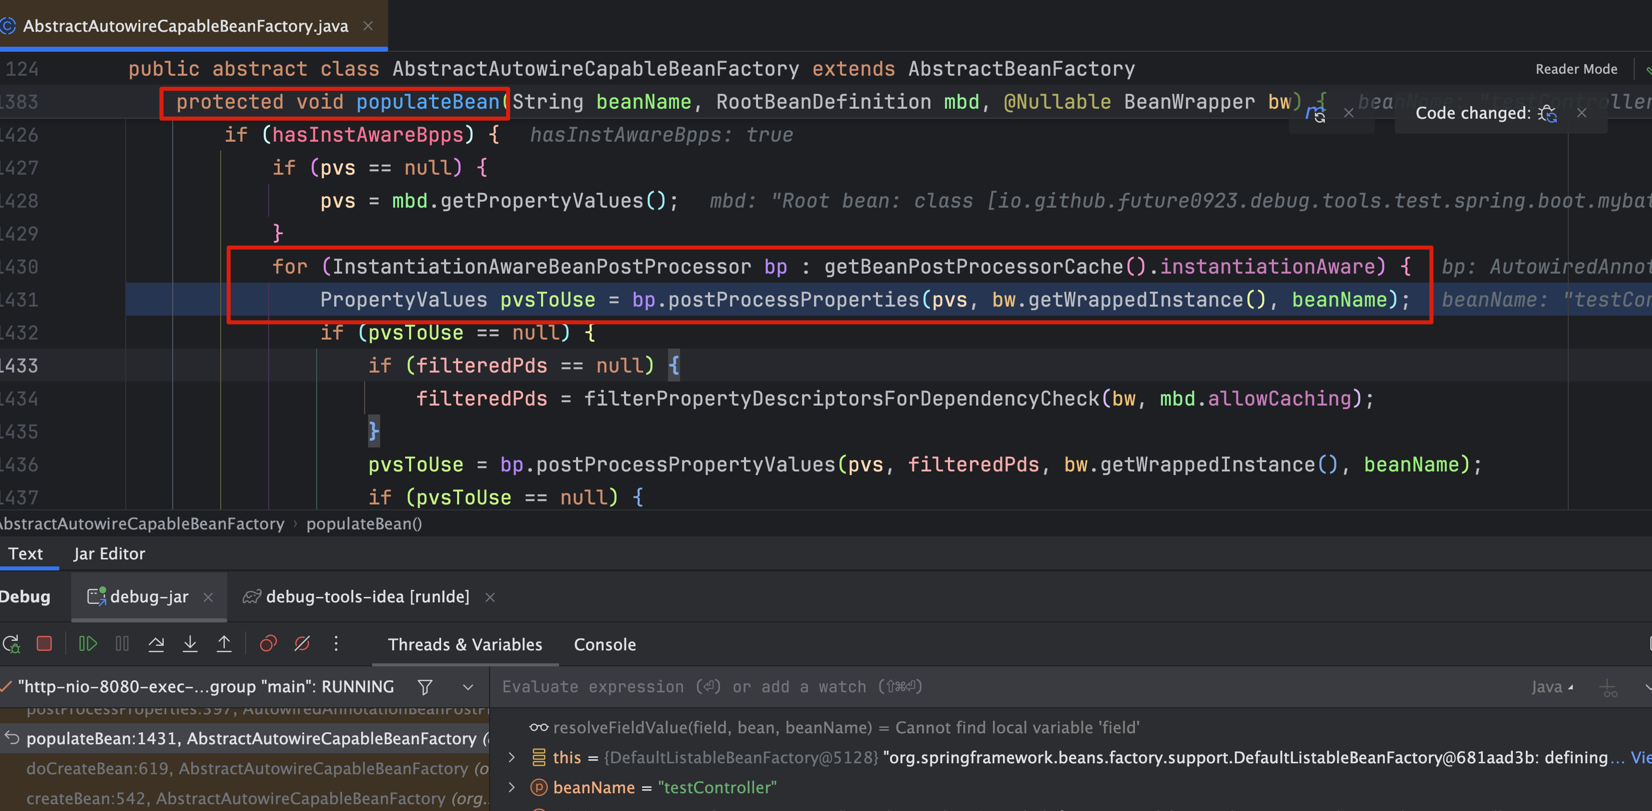The image size is (1652, 811).
Task: Step into the method call
Action: 190,644
